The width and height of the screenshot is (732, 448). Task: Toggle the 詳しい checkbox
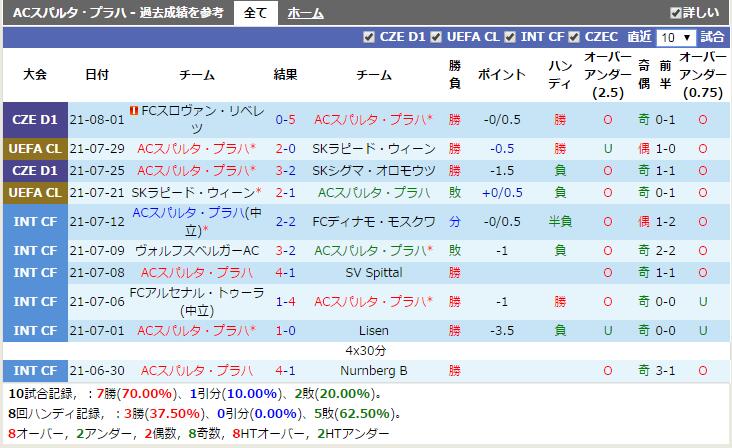[675, 13]
